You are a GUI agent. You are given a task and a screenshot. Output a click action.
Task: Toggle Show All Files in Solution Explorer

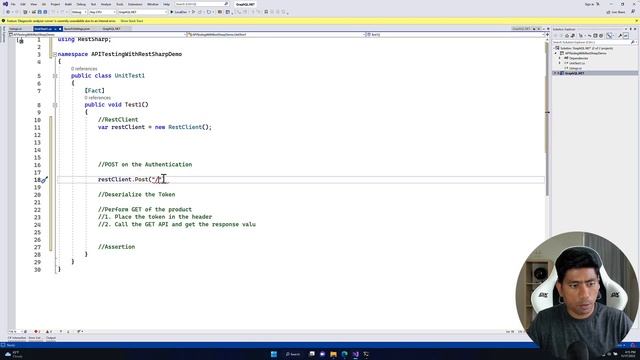(601, 36)
